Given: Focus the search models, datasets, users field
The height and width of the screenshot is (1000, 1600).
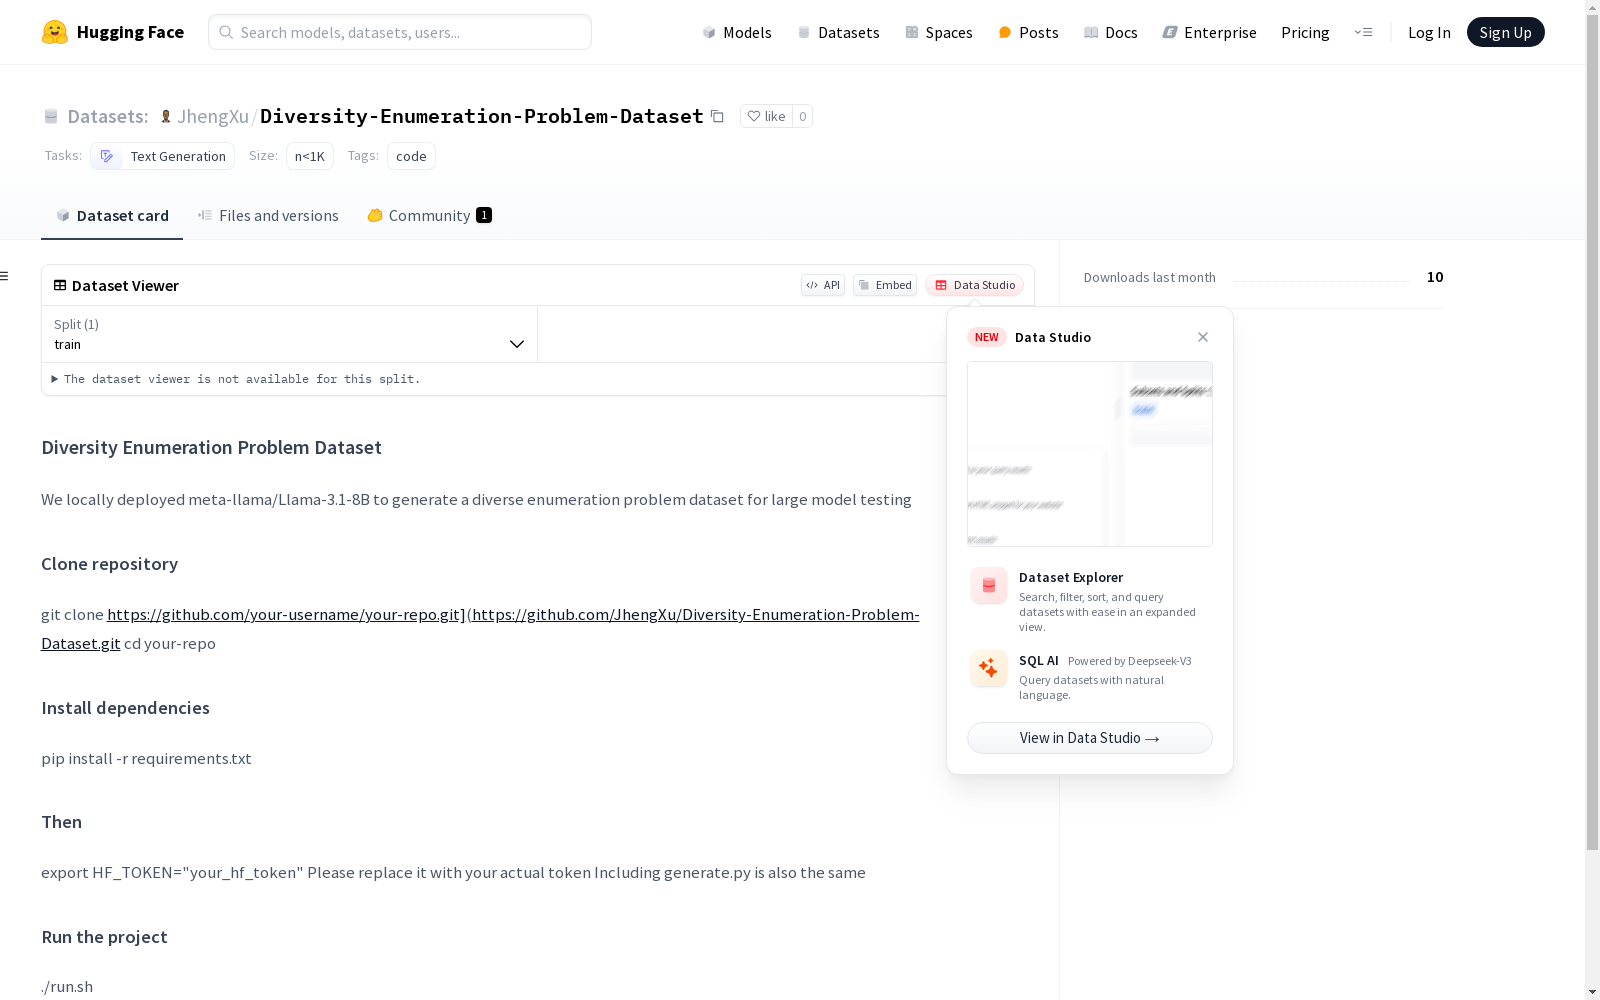Looking at the screenshot, I should (x=400, y=32).
